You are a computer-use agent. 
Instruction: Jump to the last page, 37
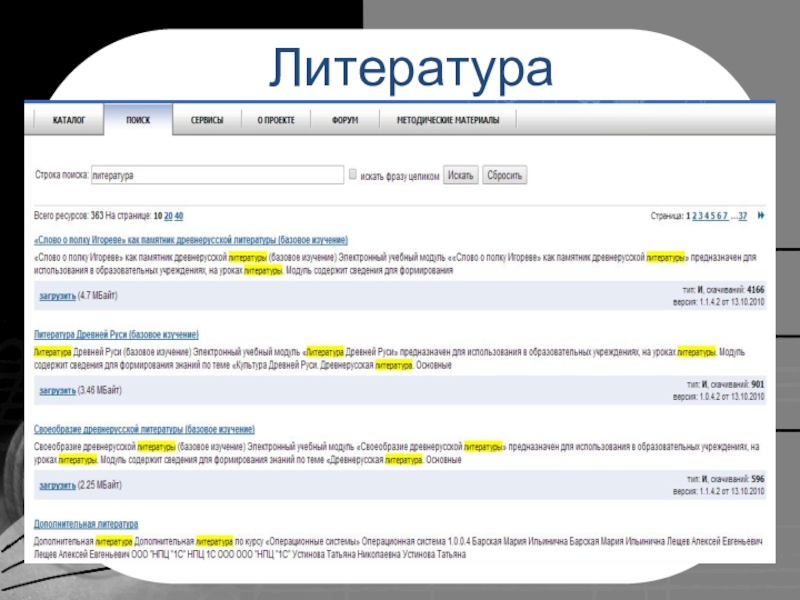coord(742,215)
